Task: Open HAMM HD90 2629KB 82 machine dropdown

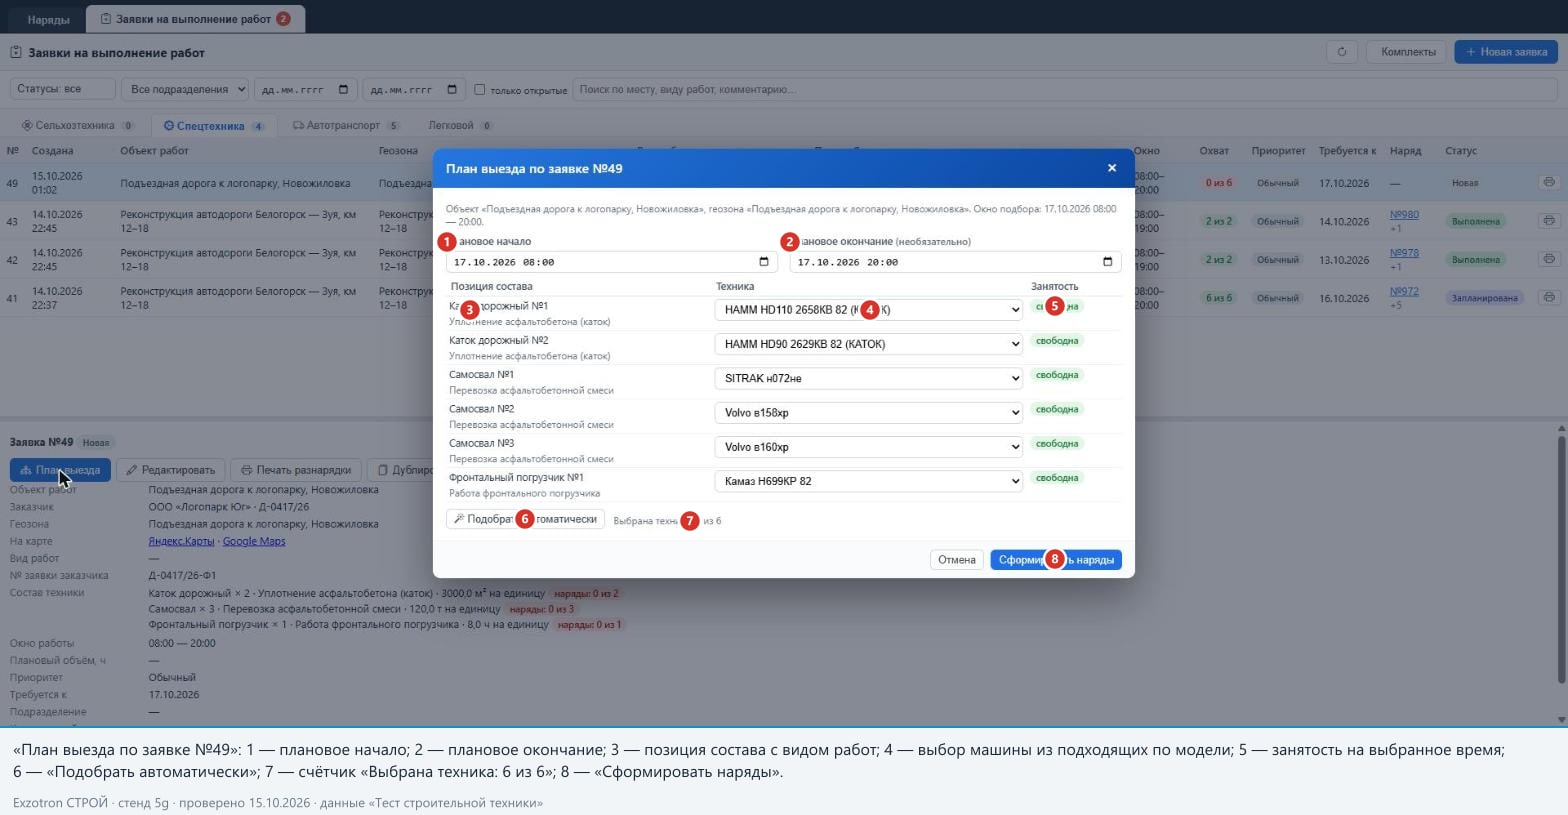Action: point(868,344)
